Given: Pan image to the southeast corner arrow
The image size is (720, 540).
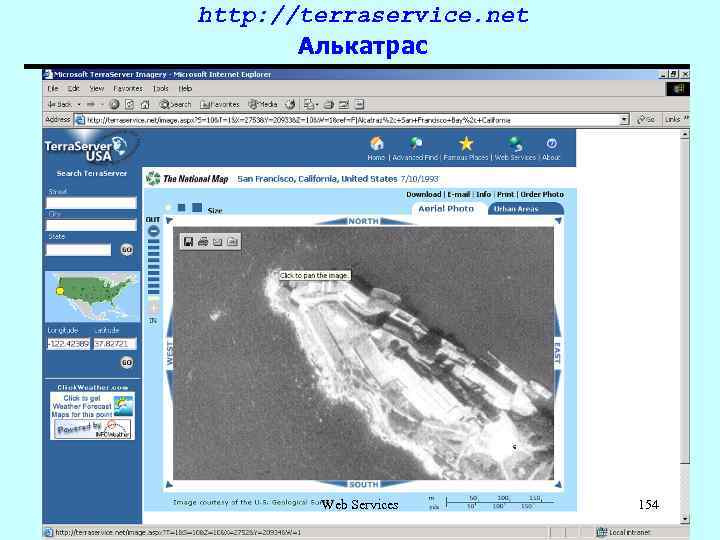Looking at the screenshot, I should tap(558, 484).
